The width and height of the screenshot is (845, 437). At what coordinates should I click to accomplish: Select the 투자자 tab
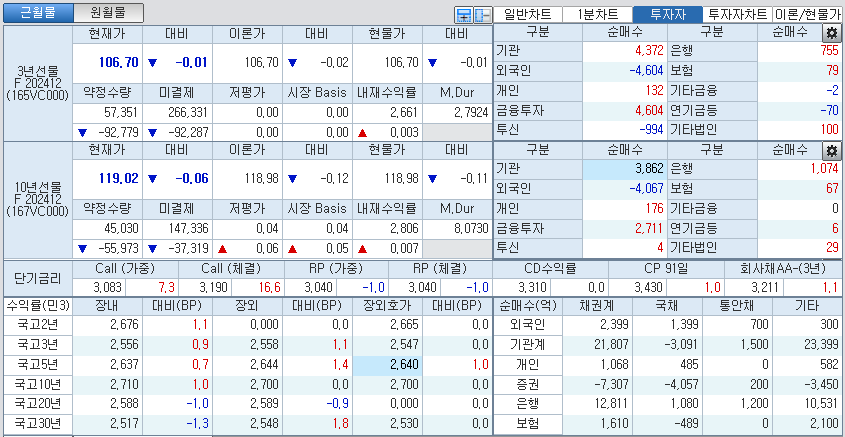click(668, 15)
